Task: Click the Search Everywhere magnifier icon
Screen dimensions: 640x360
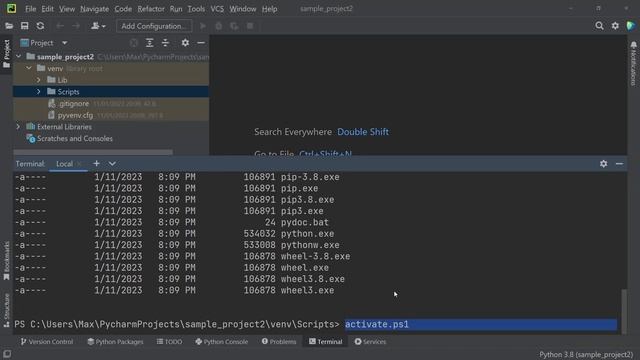Action: pyautogui.click(x=599, y=26)
